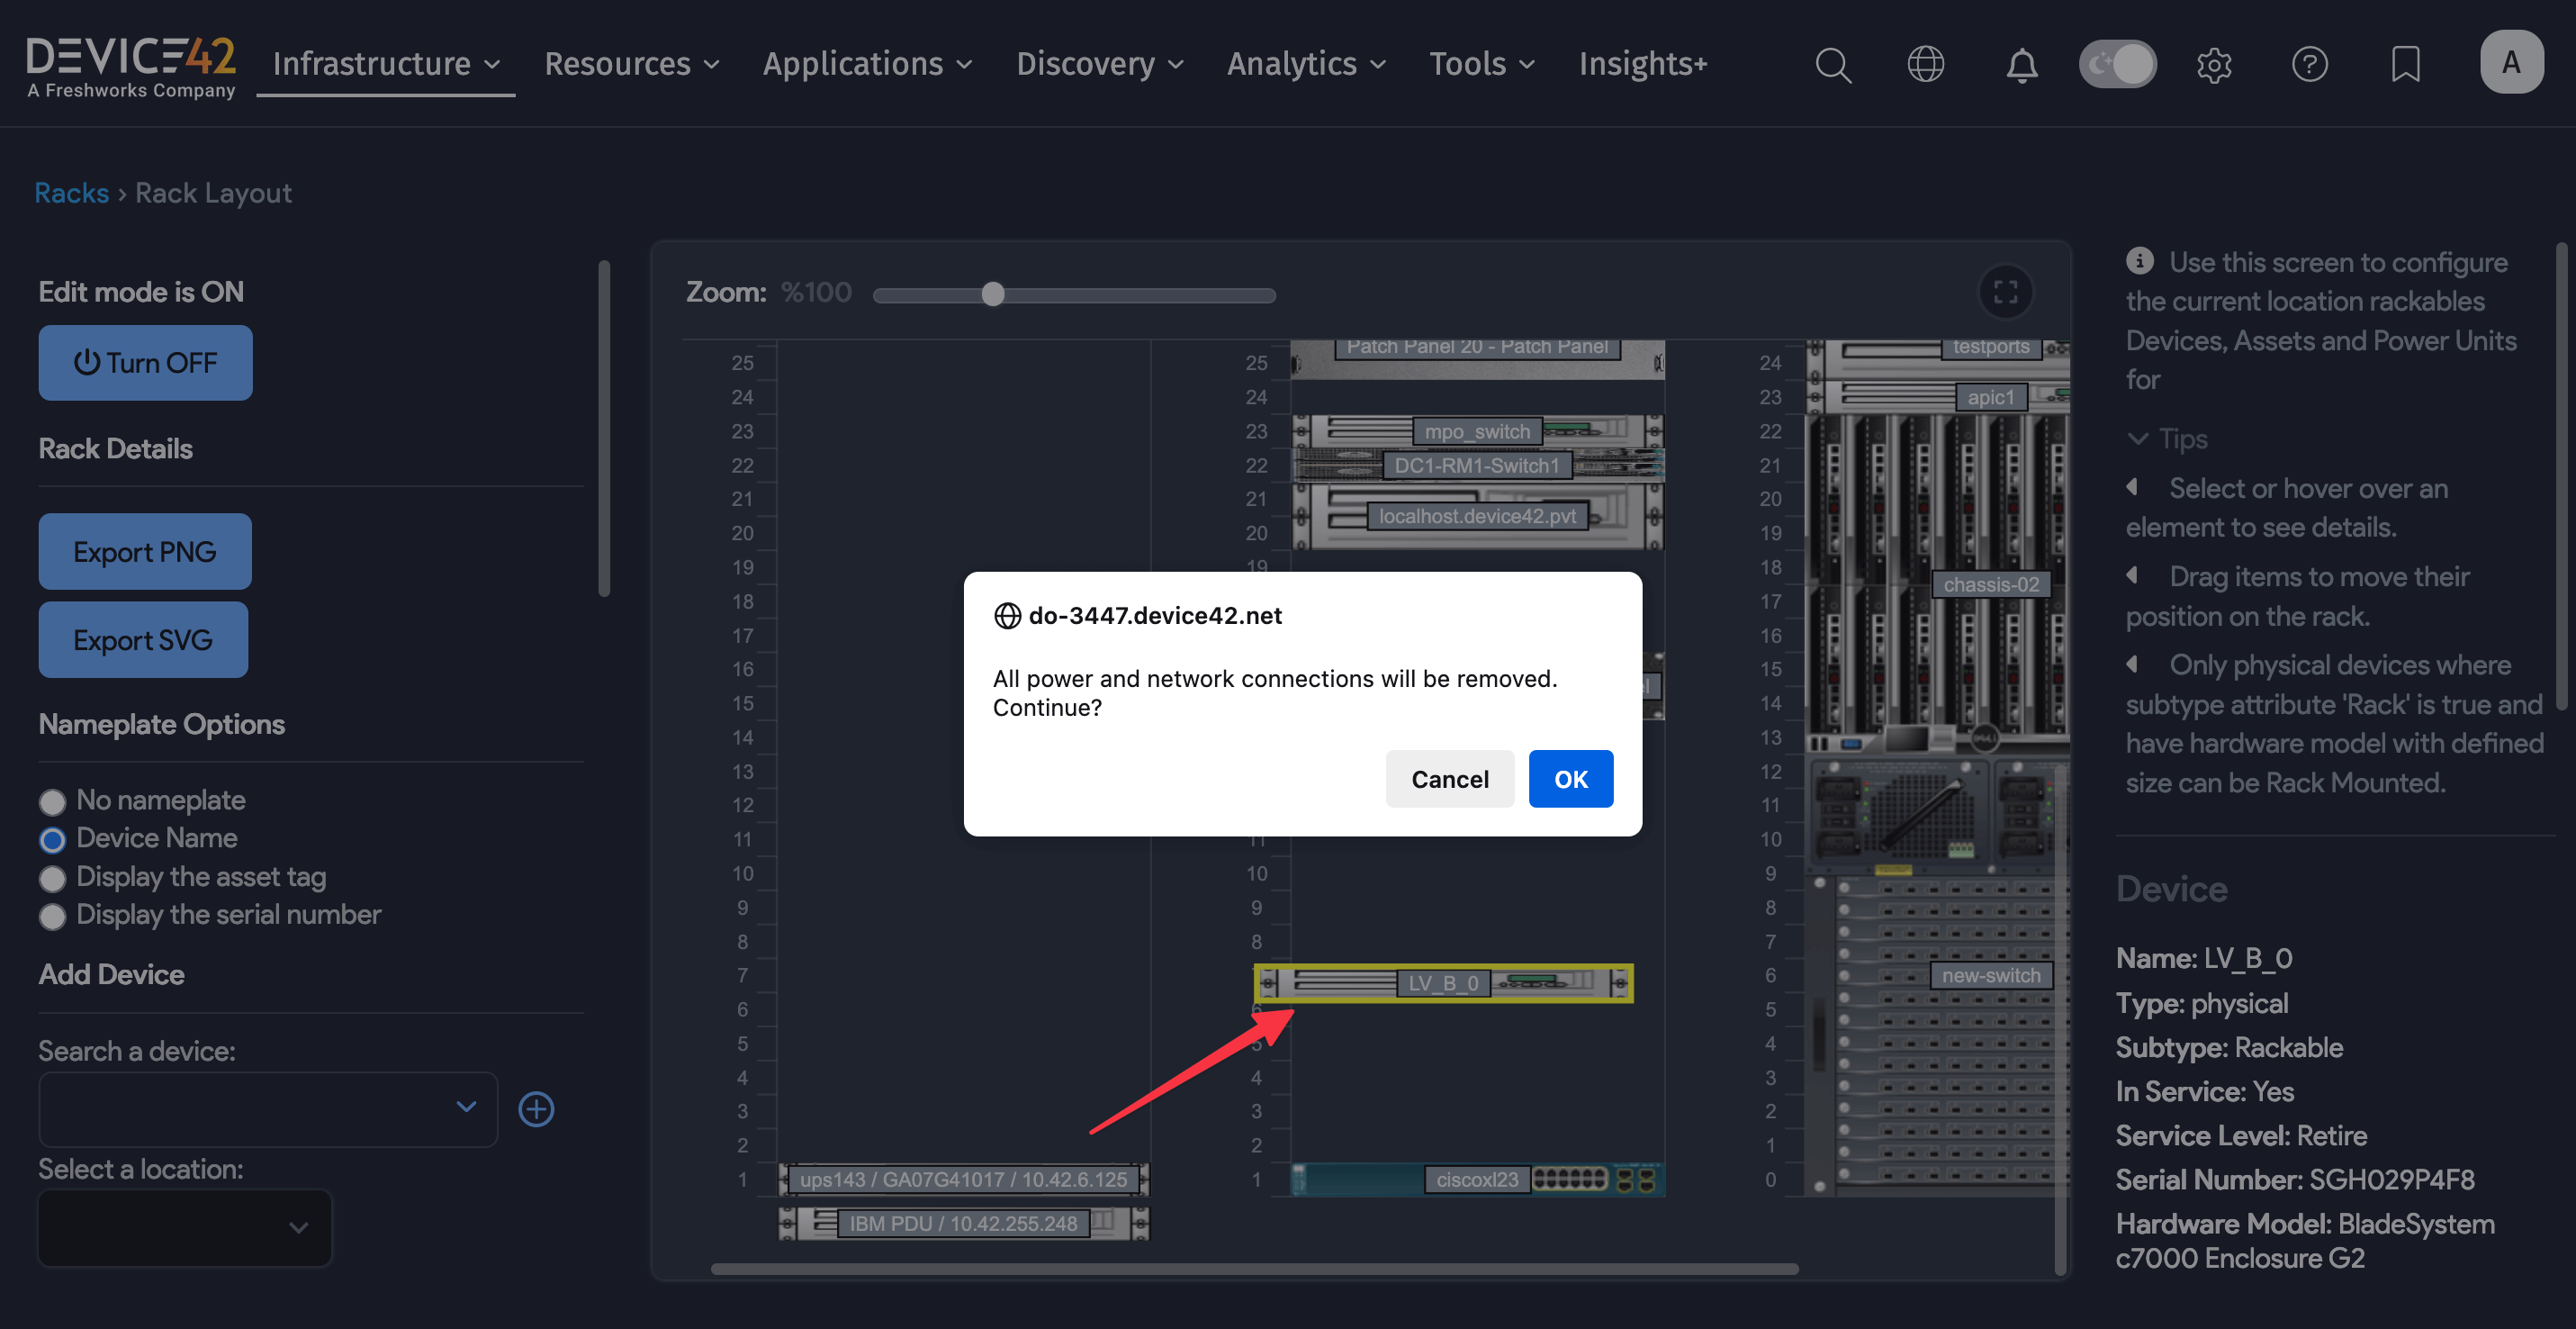Select the No nameplate radio option
2576x1329 pixels.
52,801
